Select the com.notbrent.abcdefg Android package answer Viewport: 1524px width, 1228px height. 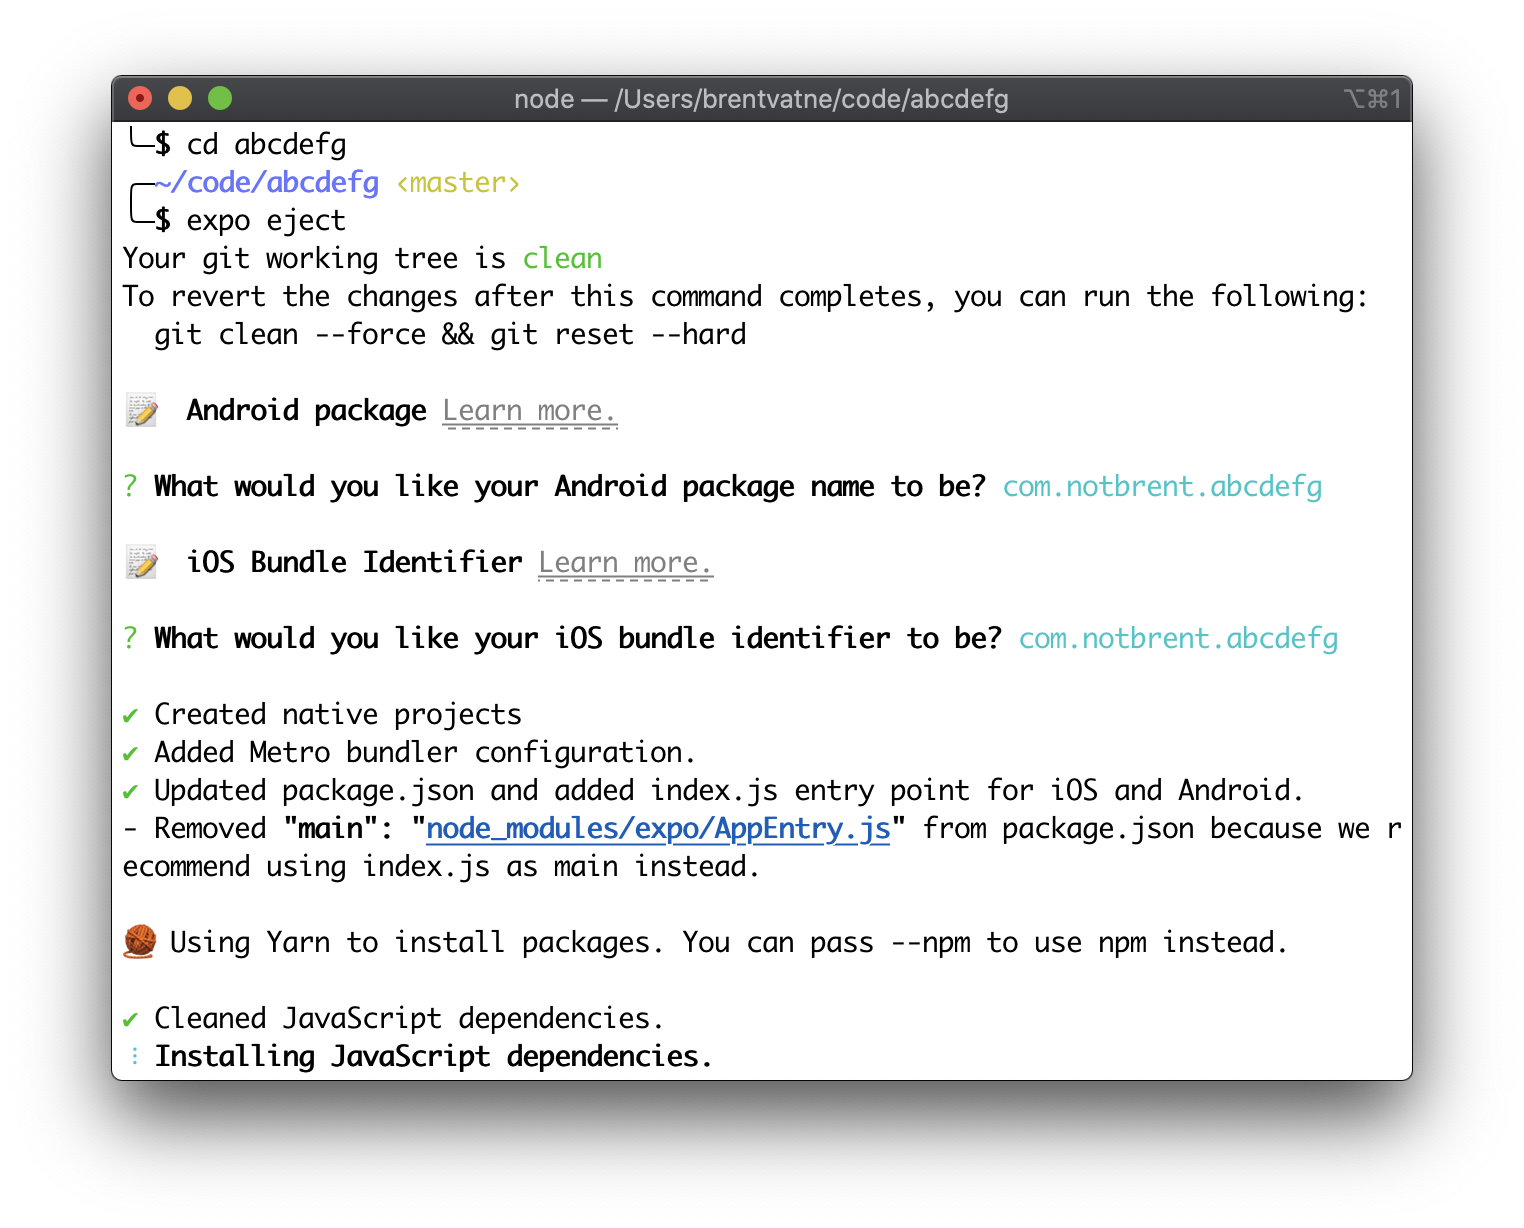pos(1162,487)
